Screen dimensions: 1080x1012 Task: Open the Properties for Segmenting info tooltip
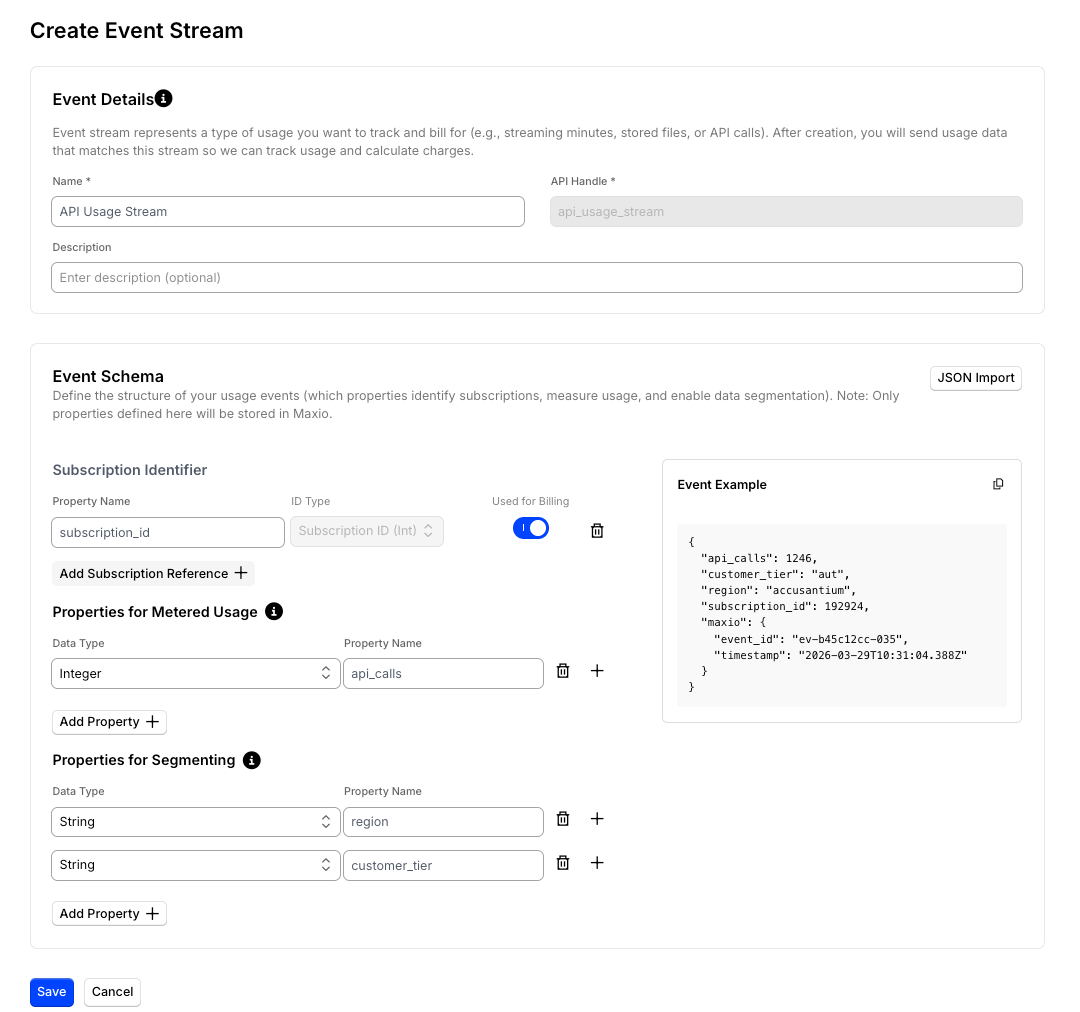click(x=252, y=760)
